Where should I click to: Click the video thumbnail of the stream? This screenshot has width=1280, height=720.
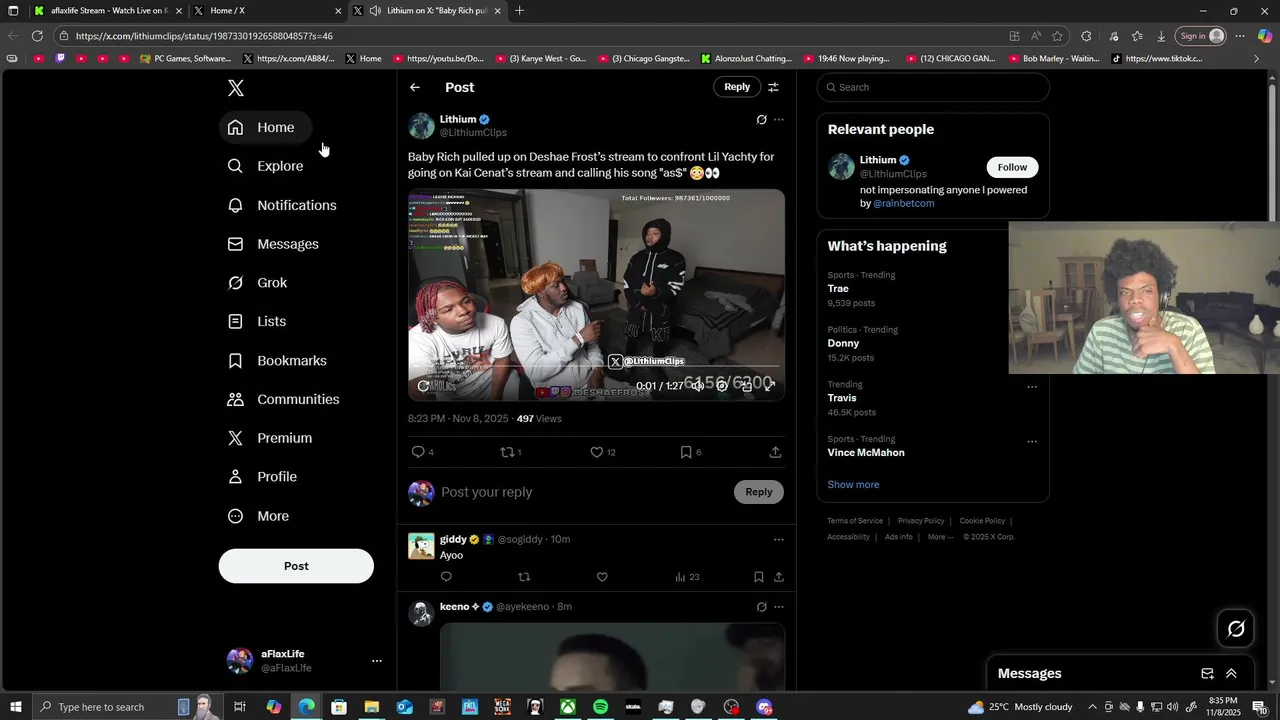tap(596, 295)
